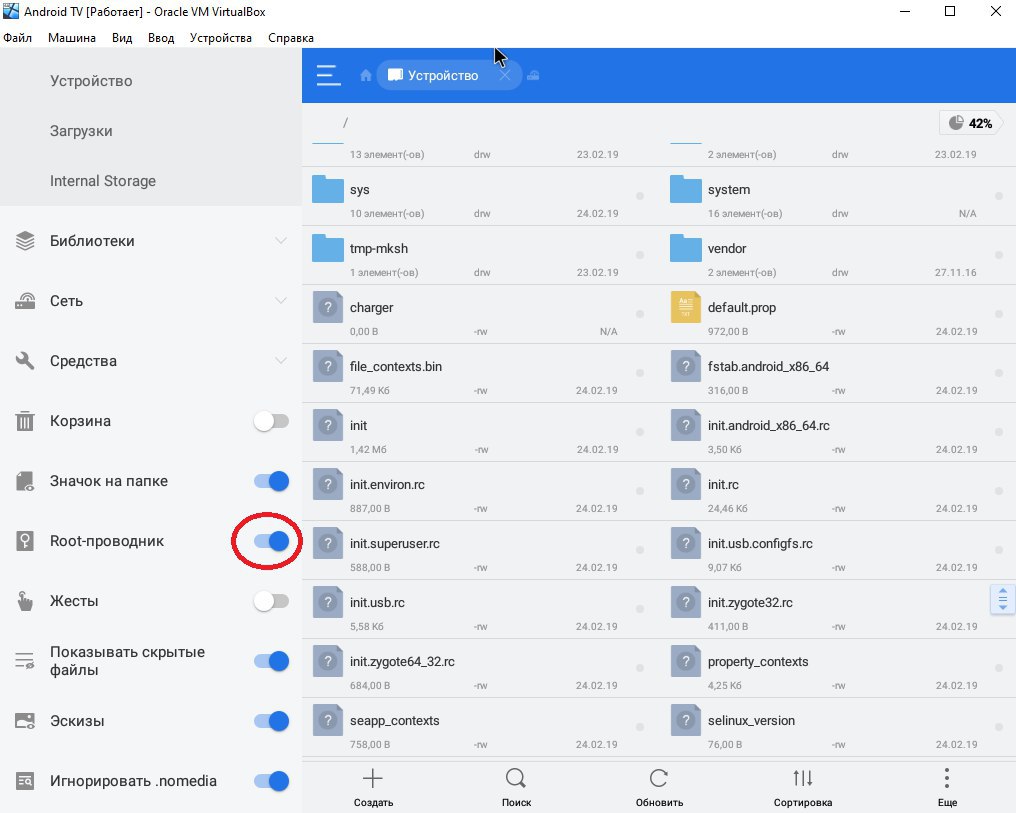Click the Библиотеки stack icon
1016x813 pixels.
25,240
